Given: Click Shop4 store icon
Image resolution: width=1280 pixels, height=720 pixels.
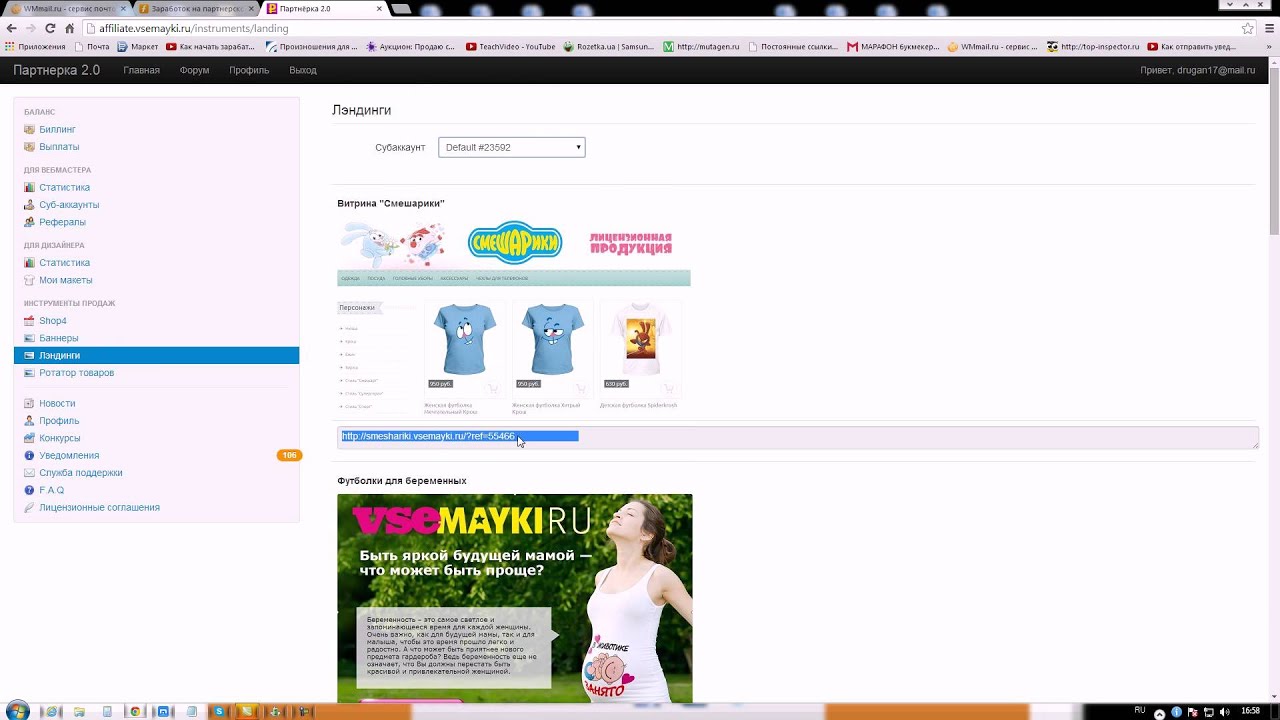Looking at the screenshot, I should tap(29, 321).
